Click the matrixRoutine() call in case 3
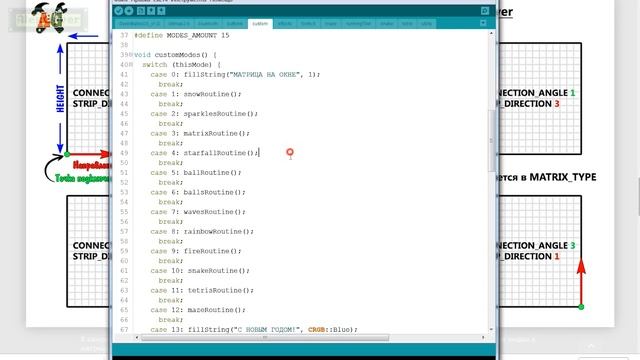Viewport: 640px width, 360px height. pos(216,133)
